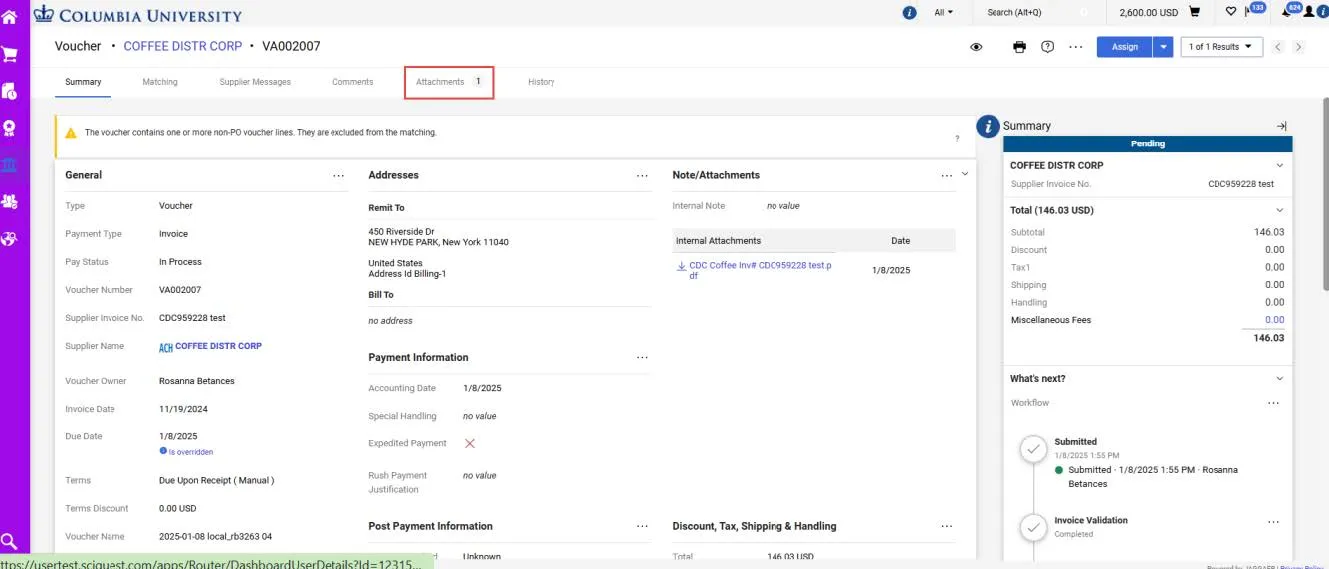Switch to the Supplier Messages tab
1329x569 pixels.
coord(255,82)
